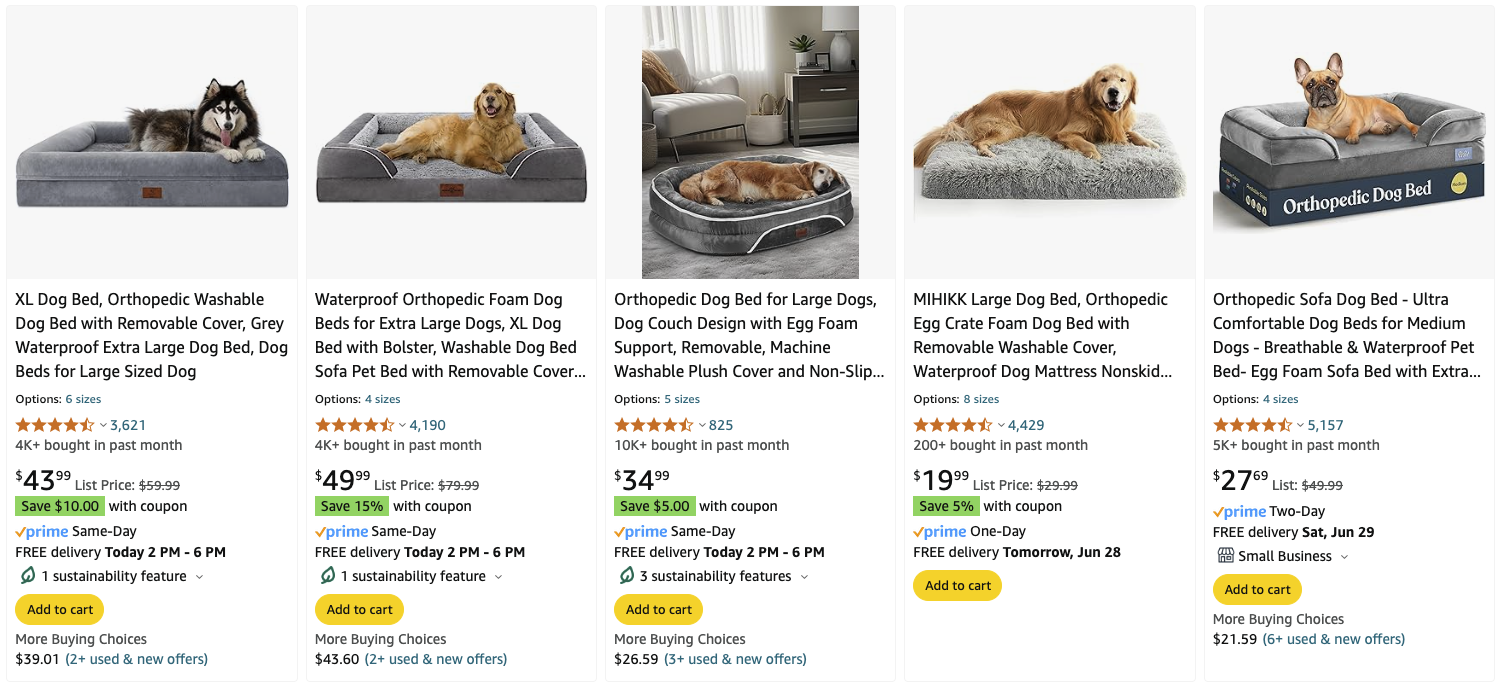Screen dimensions: 1500x686
Task: Expand the 3 sustainability features dropdown
Action: click(805, 577)
